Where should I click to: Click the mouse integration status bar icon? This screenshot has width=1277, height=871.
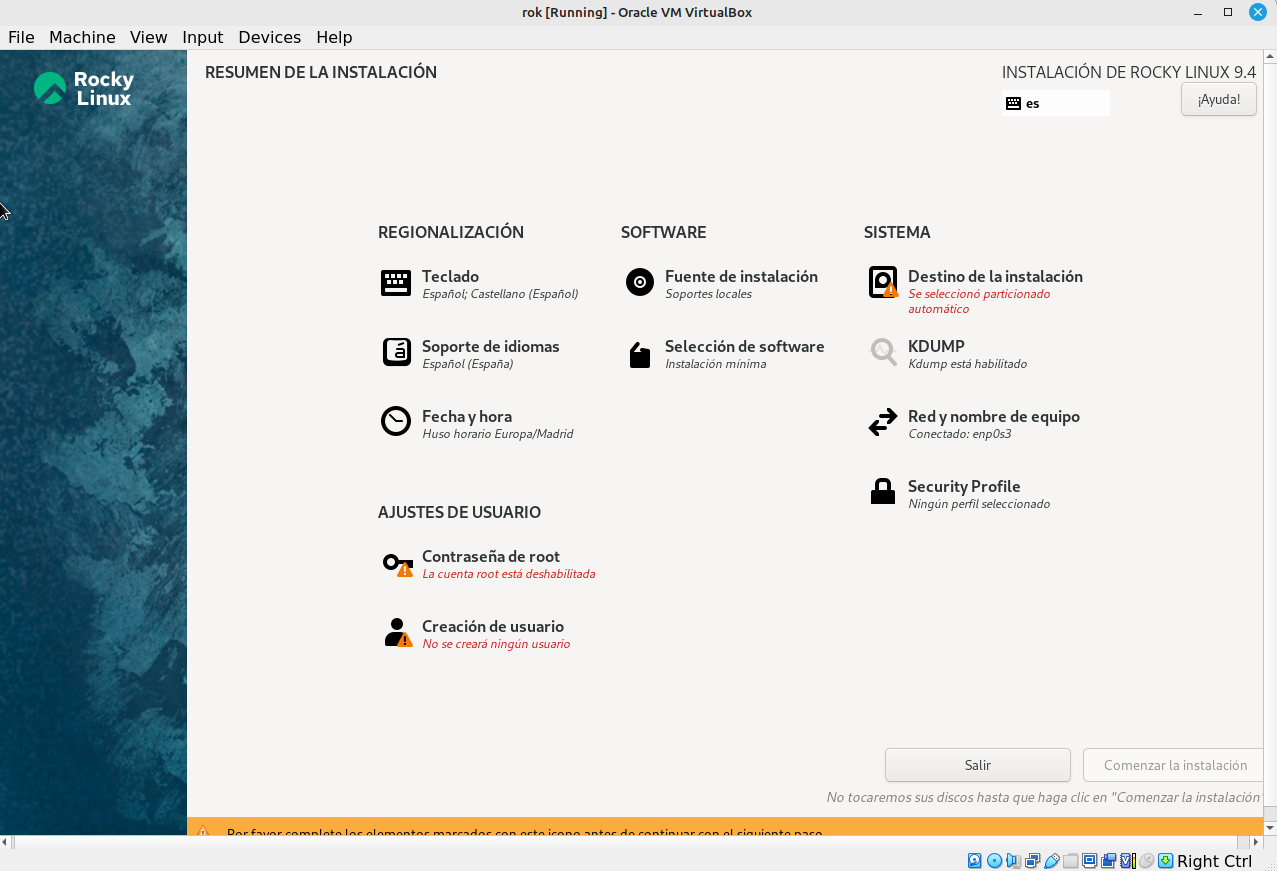(x=1146, y=861)
